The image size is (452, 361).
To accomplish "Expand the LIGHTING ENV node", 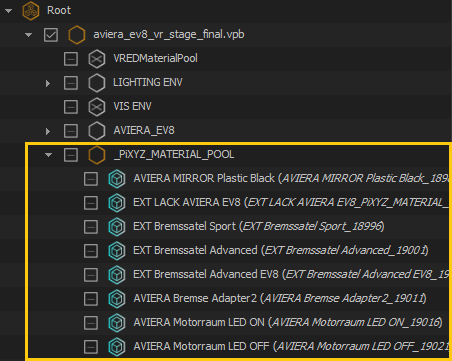I will (48, 83).
